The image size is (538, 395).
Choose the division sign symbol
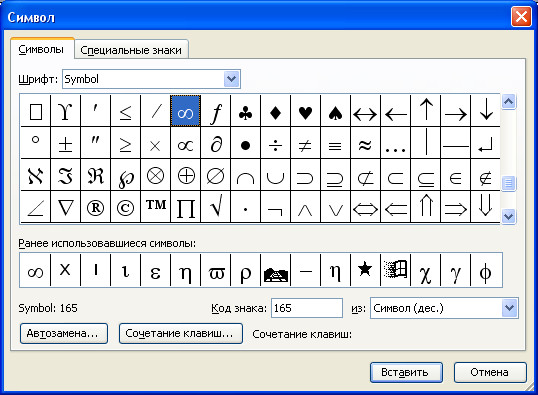click(x=276, y=143)
